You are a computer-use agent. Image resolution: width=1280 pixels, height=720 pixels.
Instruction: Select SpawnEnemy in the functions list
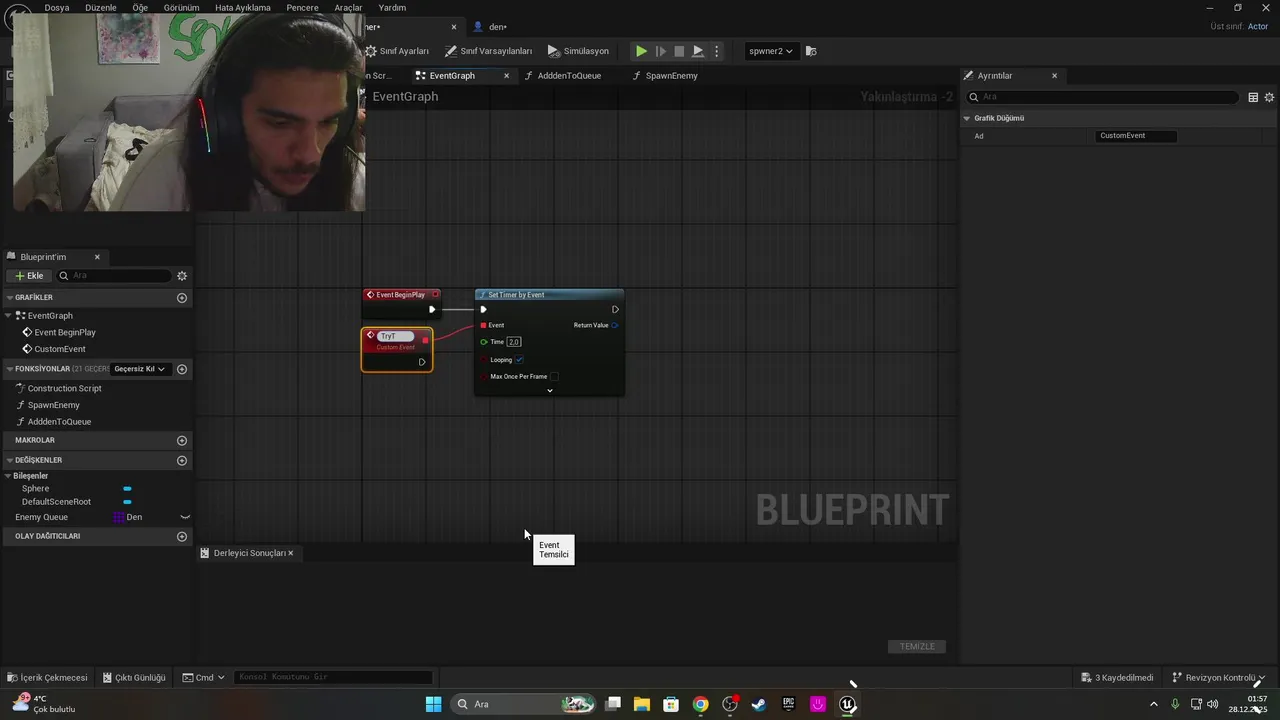tap(53, 405)
